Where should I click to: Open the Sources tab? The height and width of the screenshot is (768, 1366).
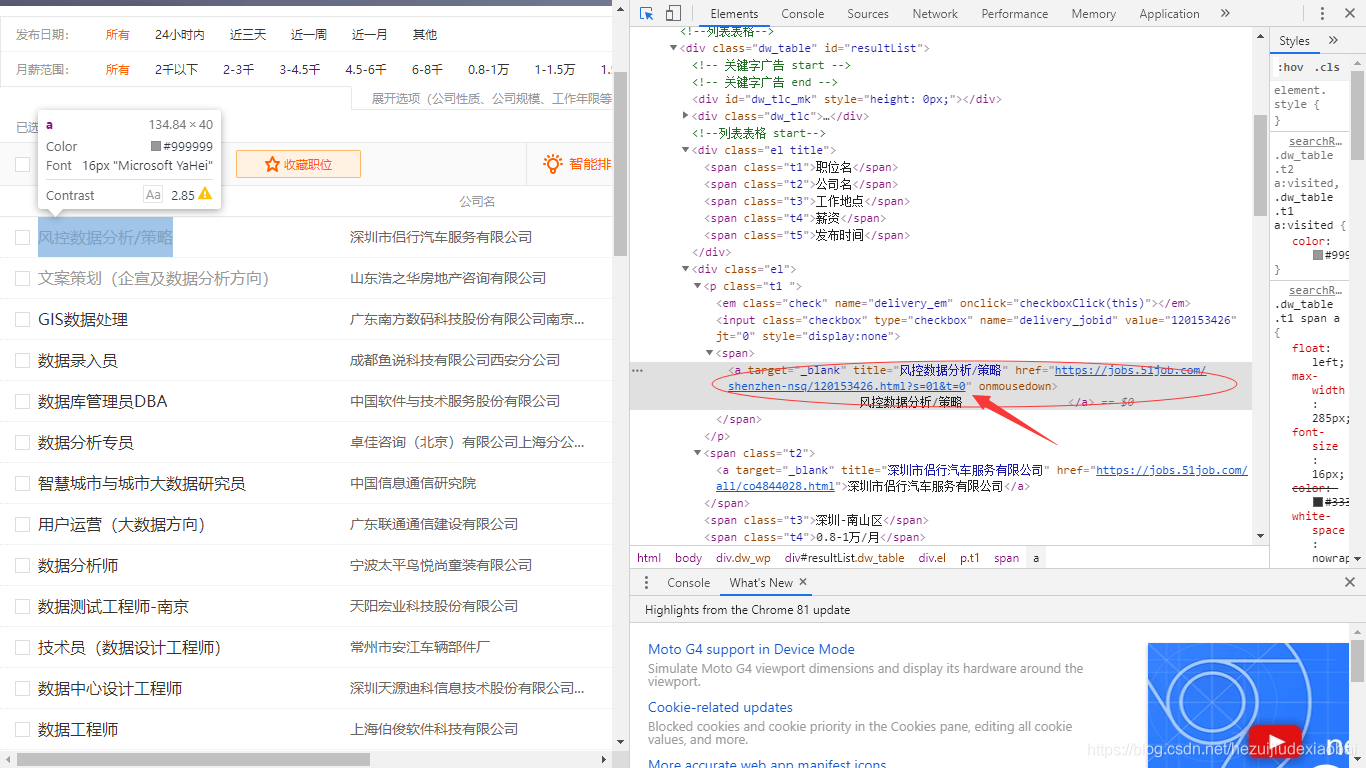(868, 14)
